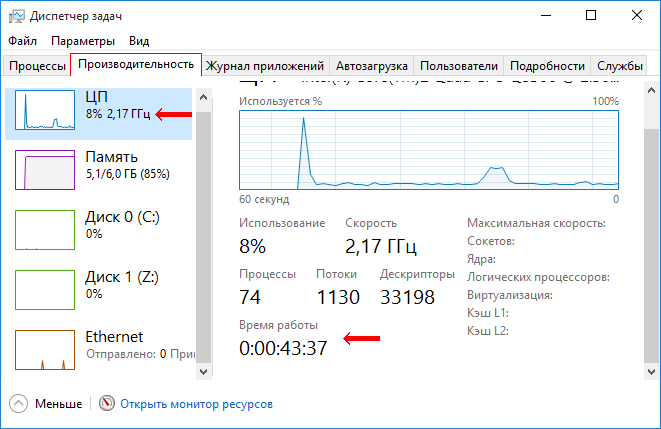Click the sidebar vertical scrollbar
The image size is (661, 429).
point(203,230)
